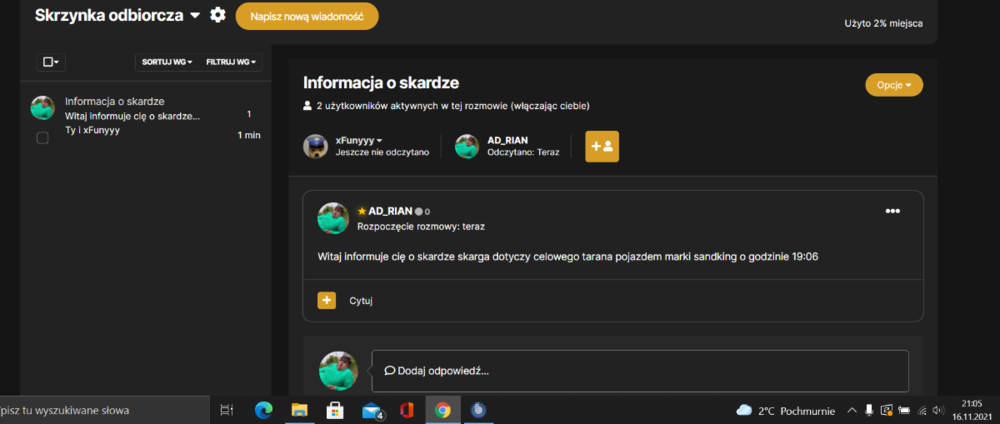Open the Mail app in the taskbar
Viewport: 1000px width, 424px height.
372,410
